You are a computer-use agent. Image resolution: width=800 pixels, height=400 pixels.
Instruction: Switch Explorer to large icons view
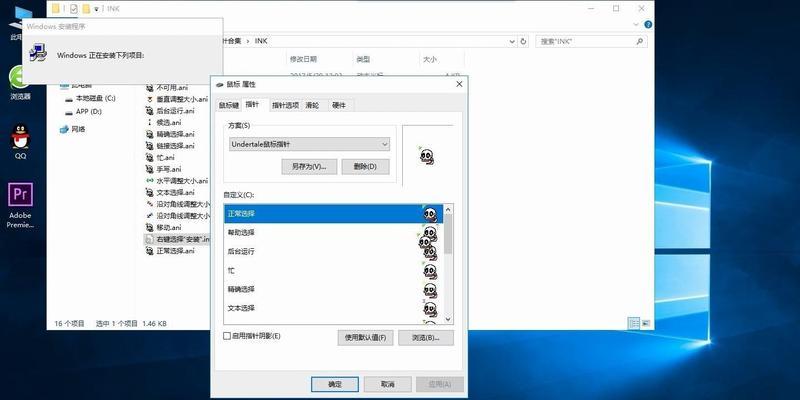pos(645,323)
